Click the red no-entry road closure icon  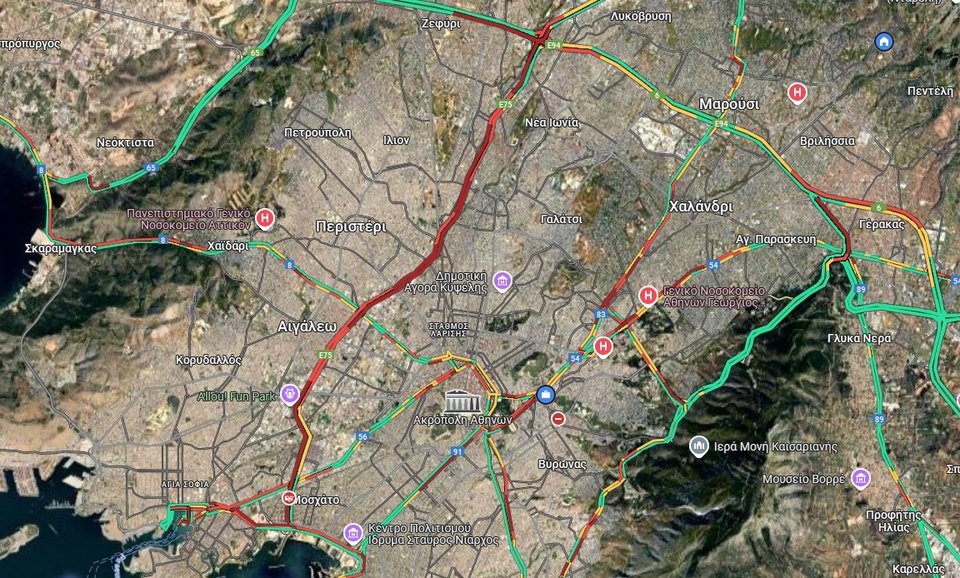[x=558, y=419]
